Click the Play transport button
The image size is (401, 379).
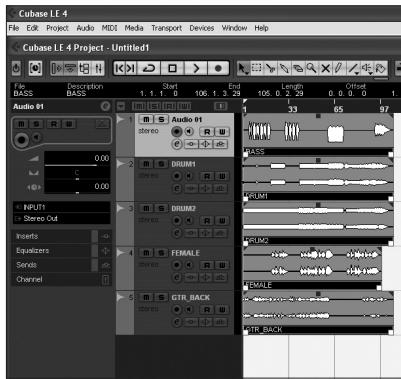click(196, 68)
